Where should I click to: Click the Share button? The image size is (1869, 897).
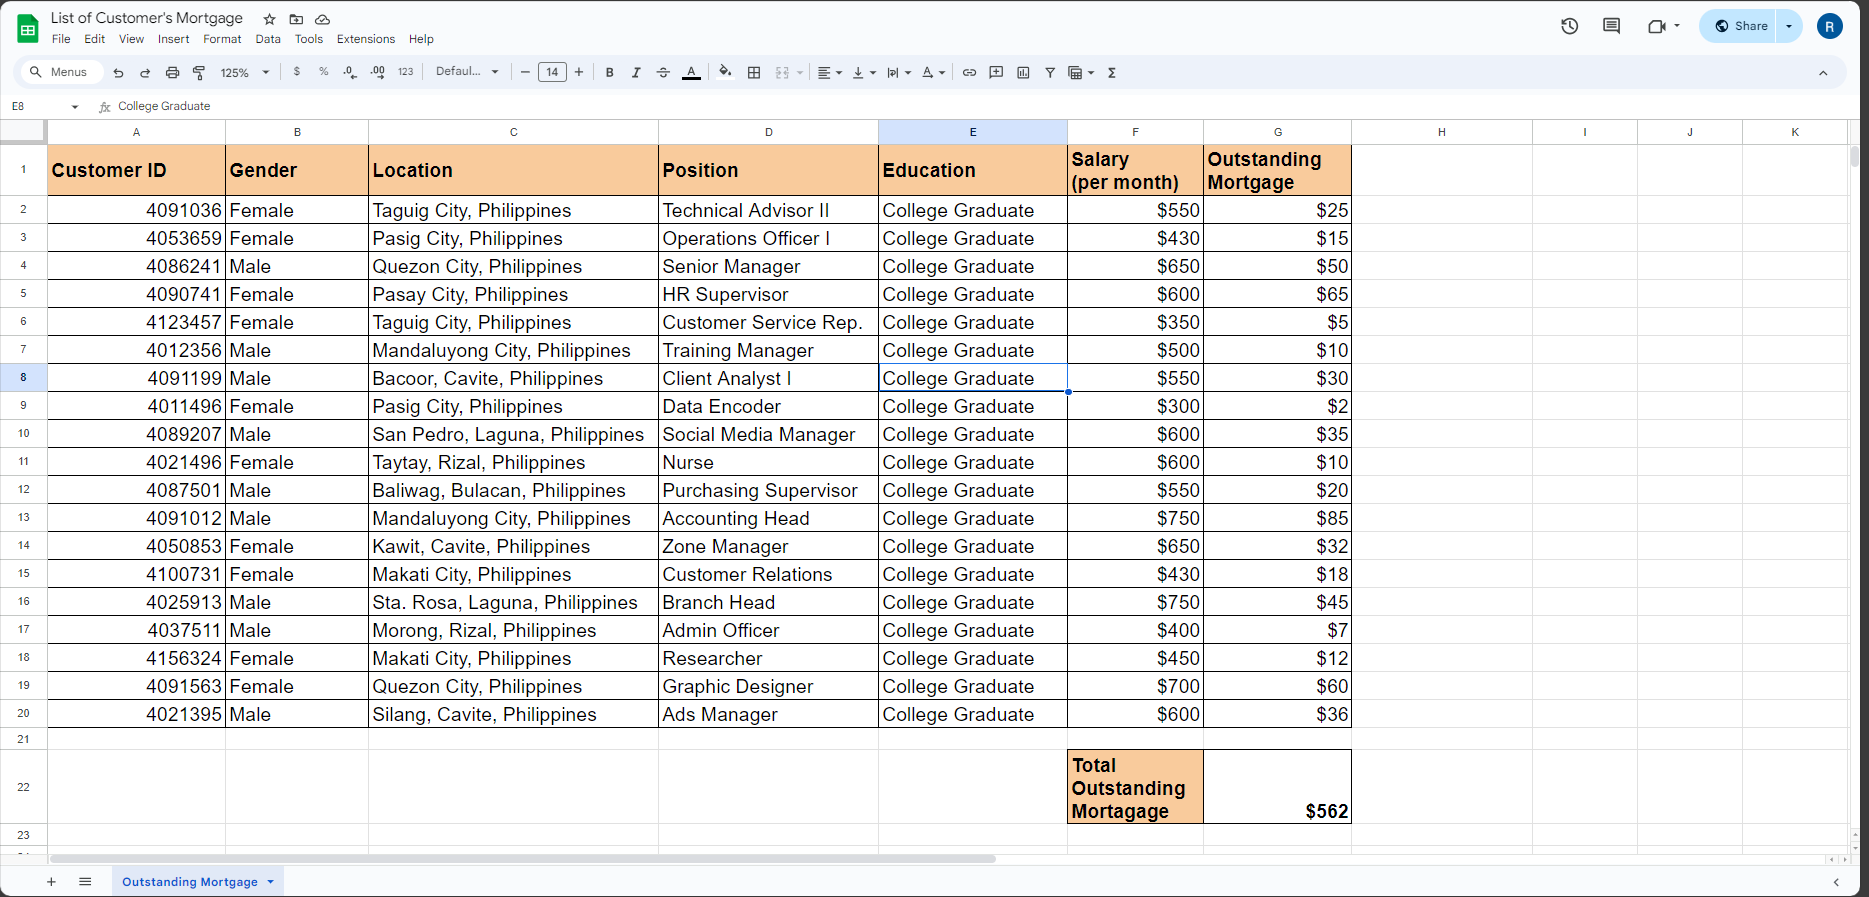(x=1741, y=26)
